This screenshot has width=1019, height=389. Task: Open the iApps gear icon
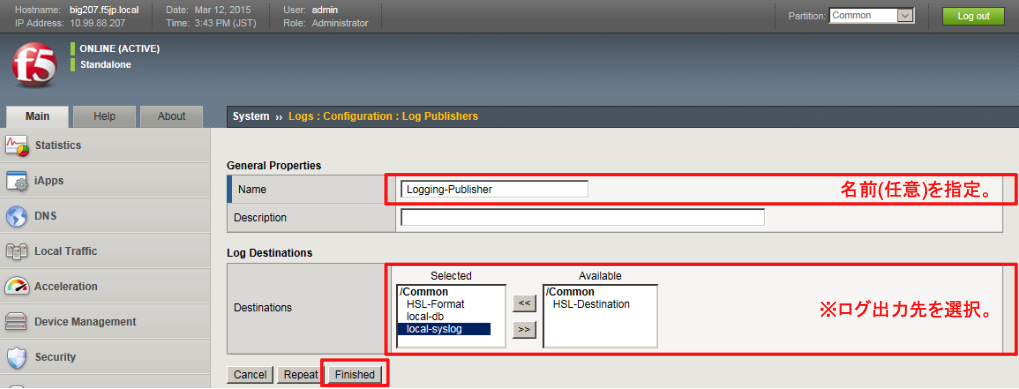pyautogui.click(x=18, y=181)
